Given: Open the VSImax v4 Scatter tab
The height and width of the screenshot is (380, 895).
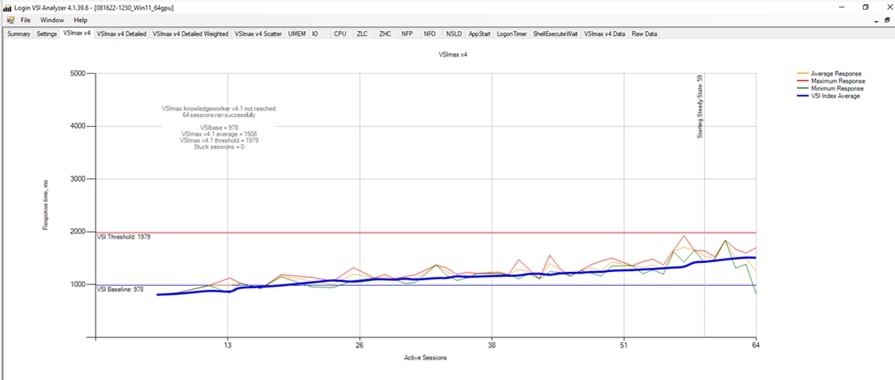Looking at the screenshot, I should coord(258,34).
